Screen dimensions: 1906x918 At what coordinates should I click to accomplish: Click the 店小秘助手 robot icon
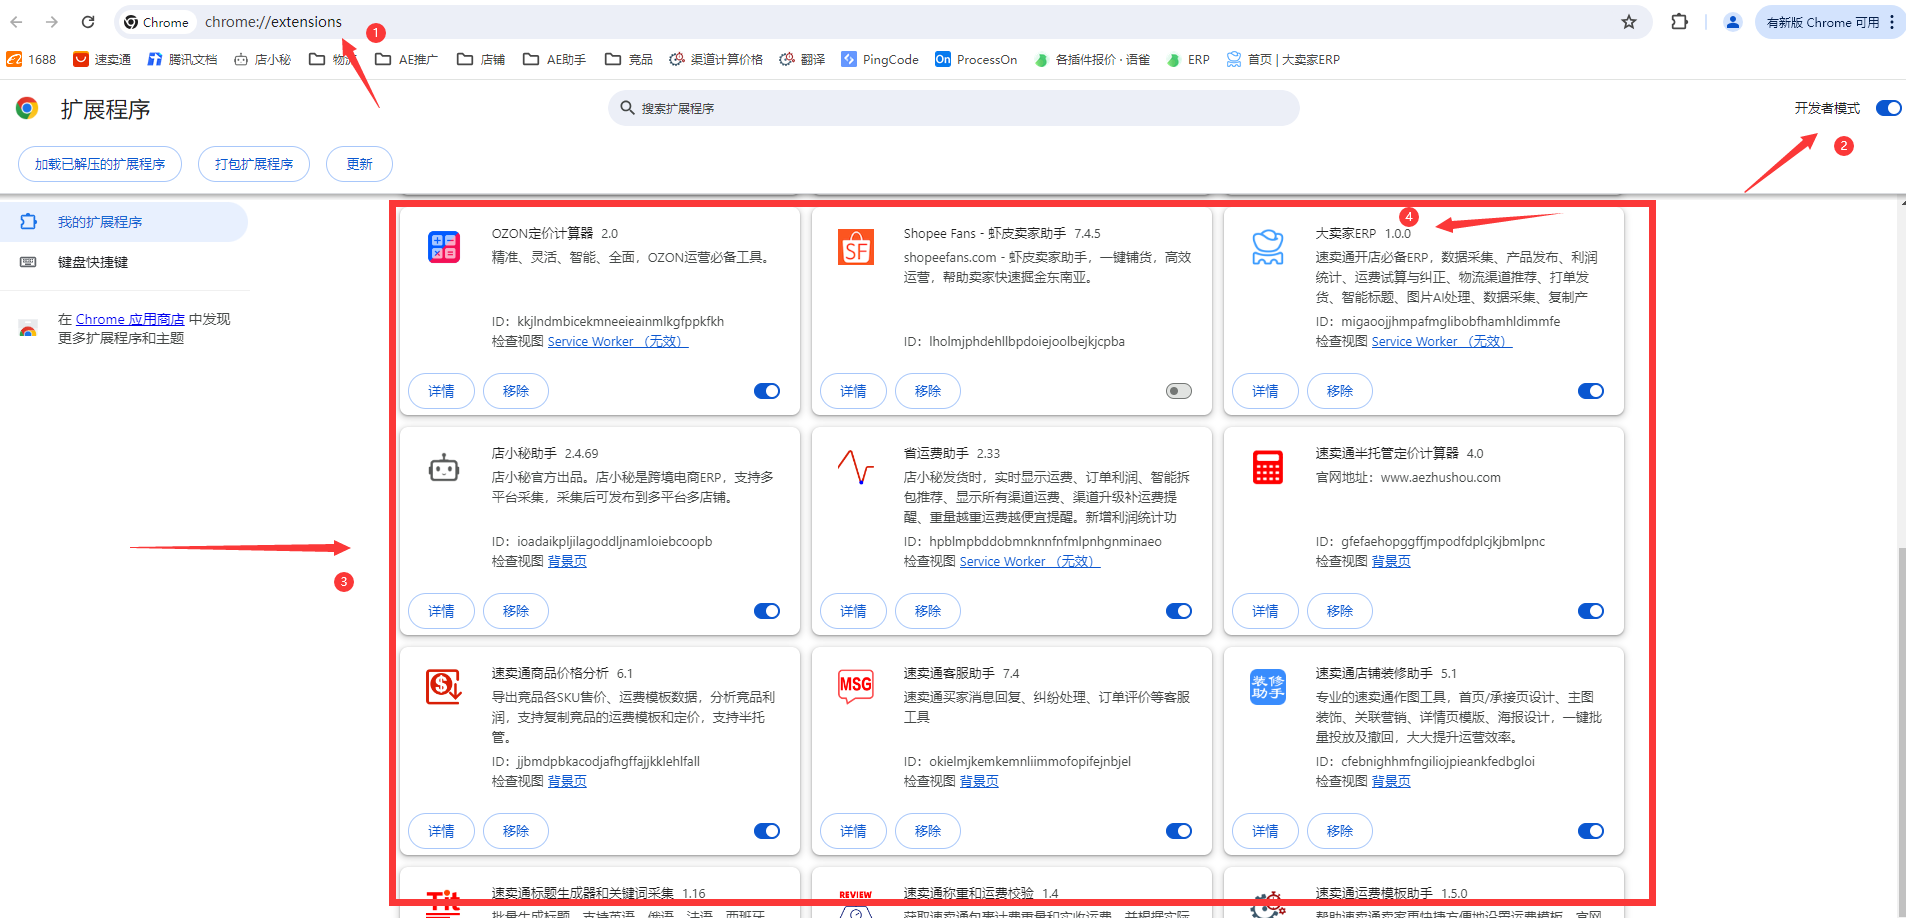(x=444, y=467)
